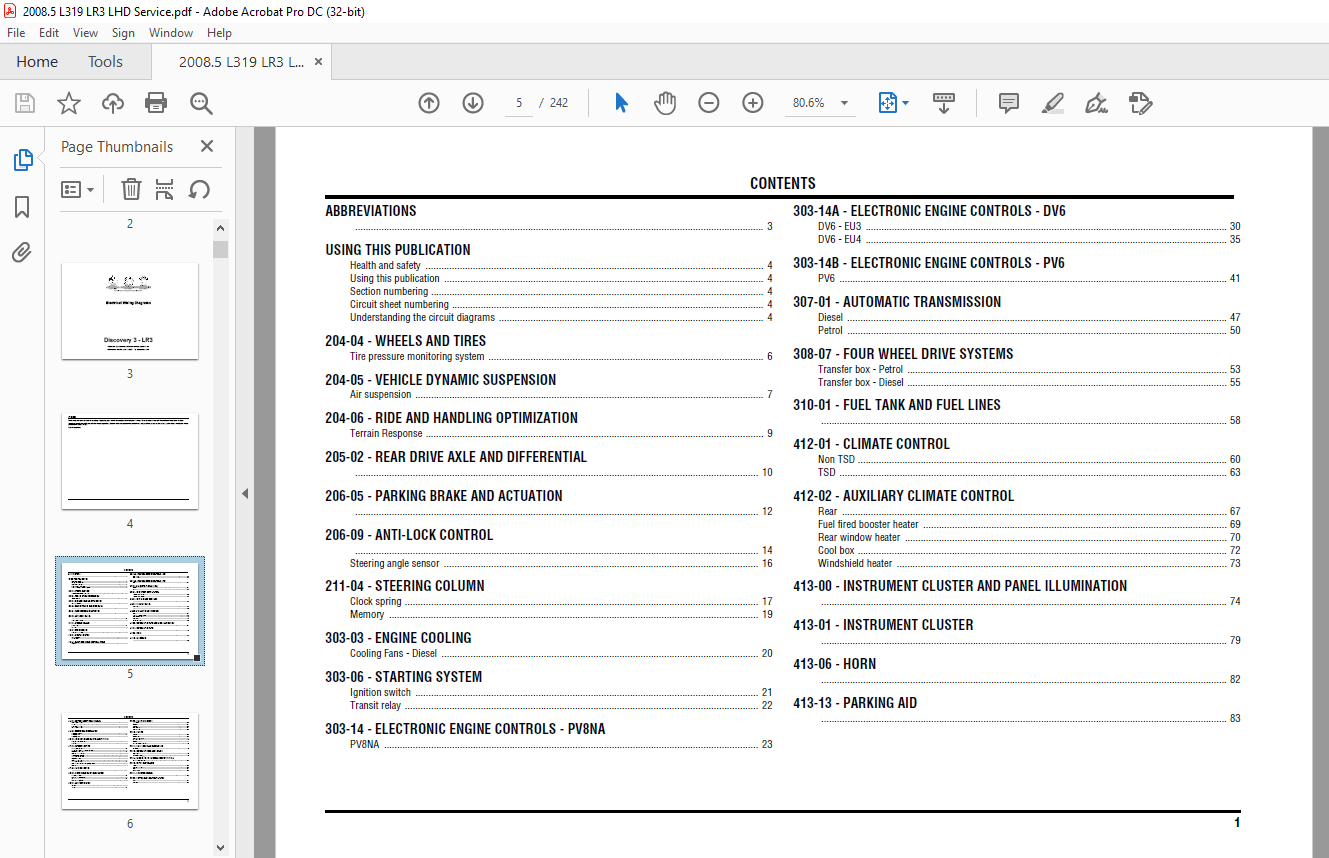This screenshot has height=858, width=1329.
Task: Click 204-04 - WHEELS AND TIRES heading
Action: tap(406, 341)
